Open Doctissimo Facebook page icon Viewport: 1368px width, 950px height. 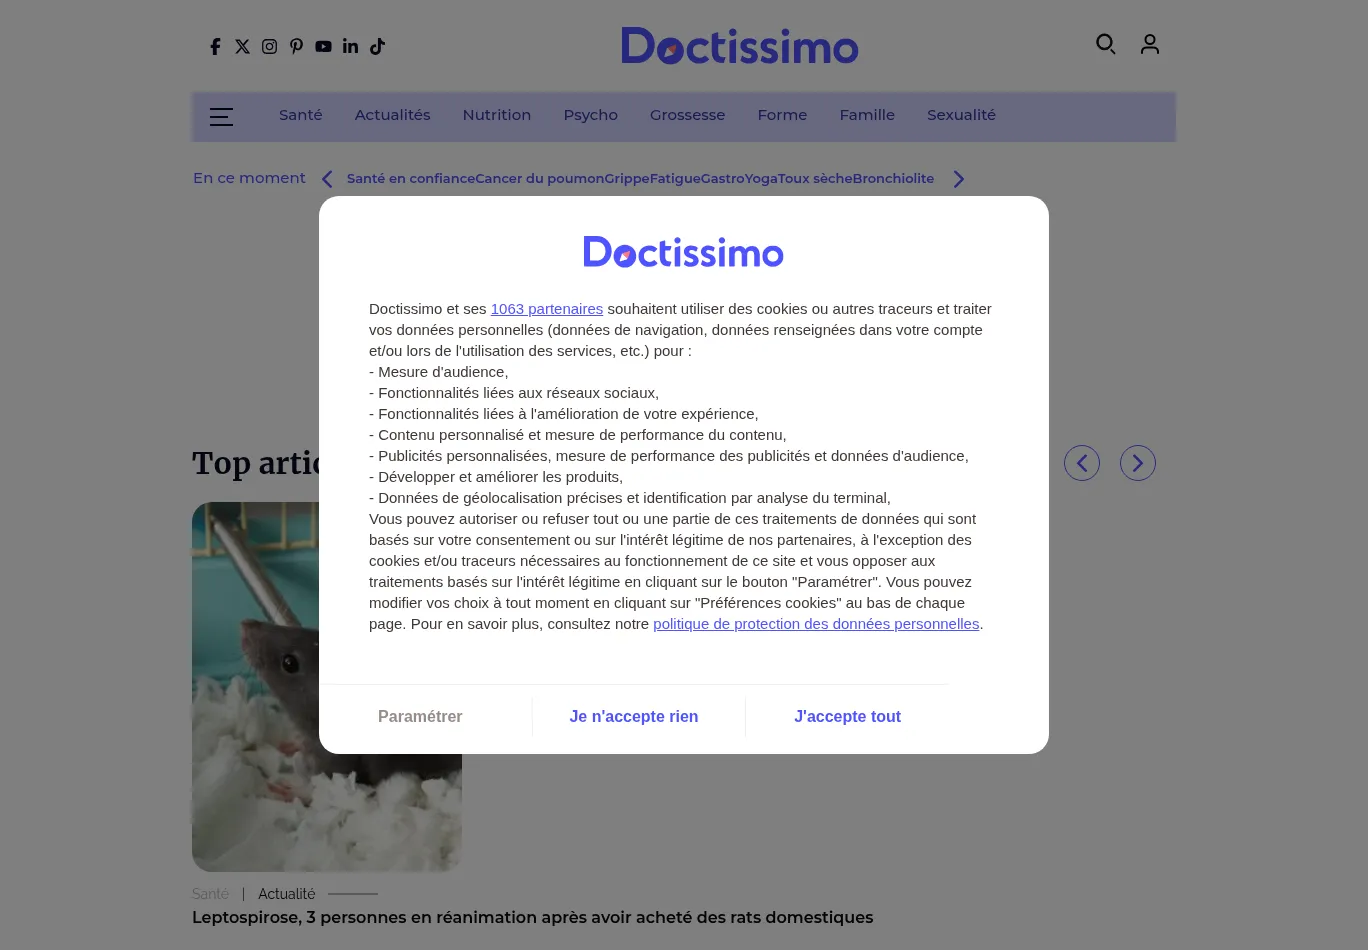(x=215, y=47)
